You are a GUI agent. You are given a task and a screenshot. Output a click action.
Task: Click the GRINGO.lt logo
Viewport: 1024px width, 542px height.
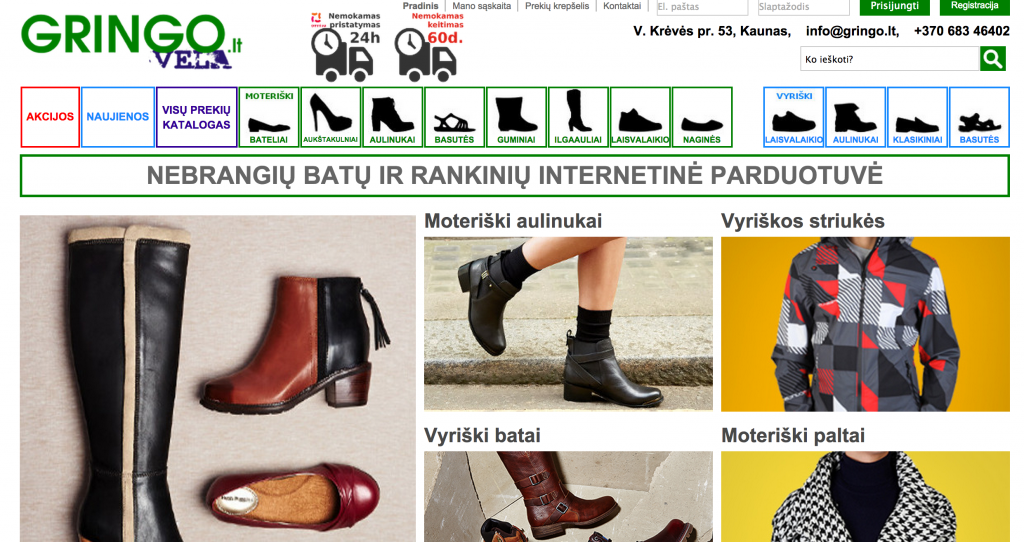(131, 41)
